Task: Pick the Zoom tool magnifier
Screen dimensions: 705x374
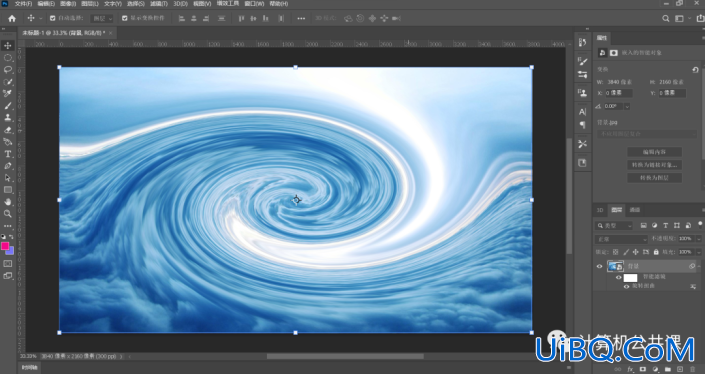Action: point(8,214)
